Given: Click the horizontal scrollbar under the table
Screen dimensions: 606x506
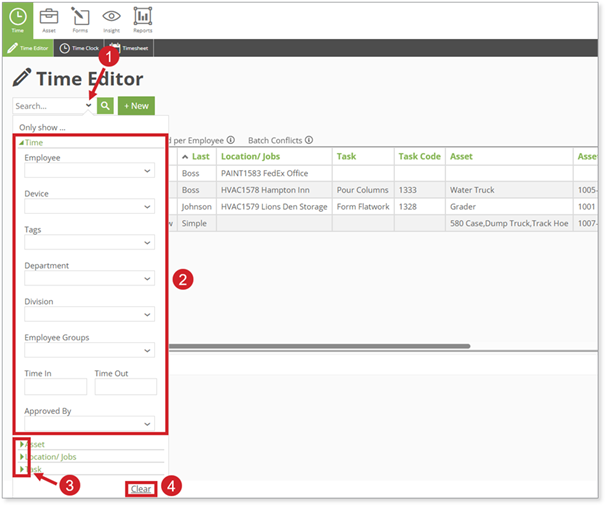Looking at the screenshot, I should tap(320, 346).
